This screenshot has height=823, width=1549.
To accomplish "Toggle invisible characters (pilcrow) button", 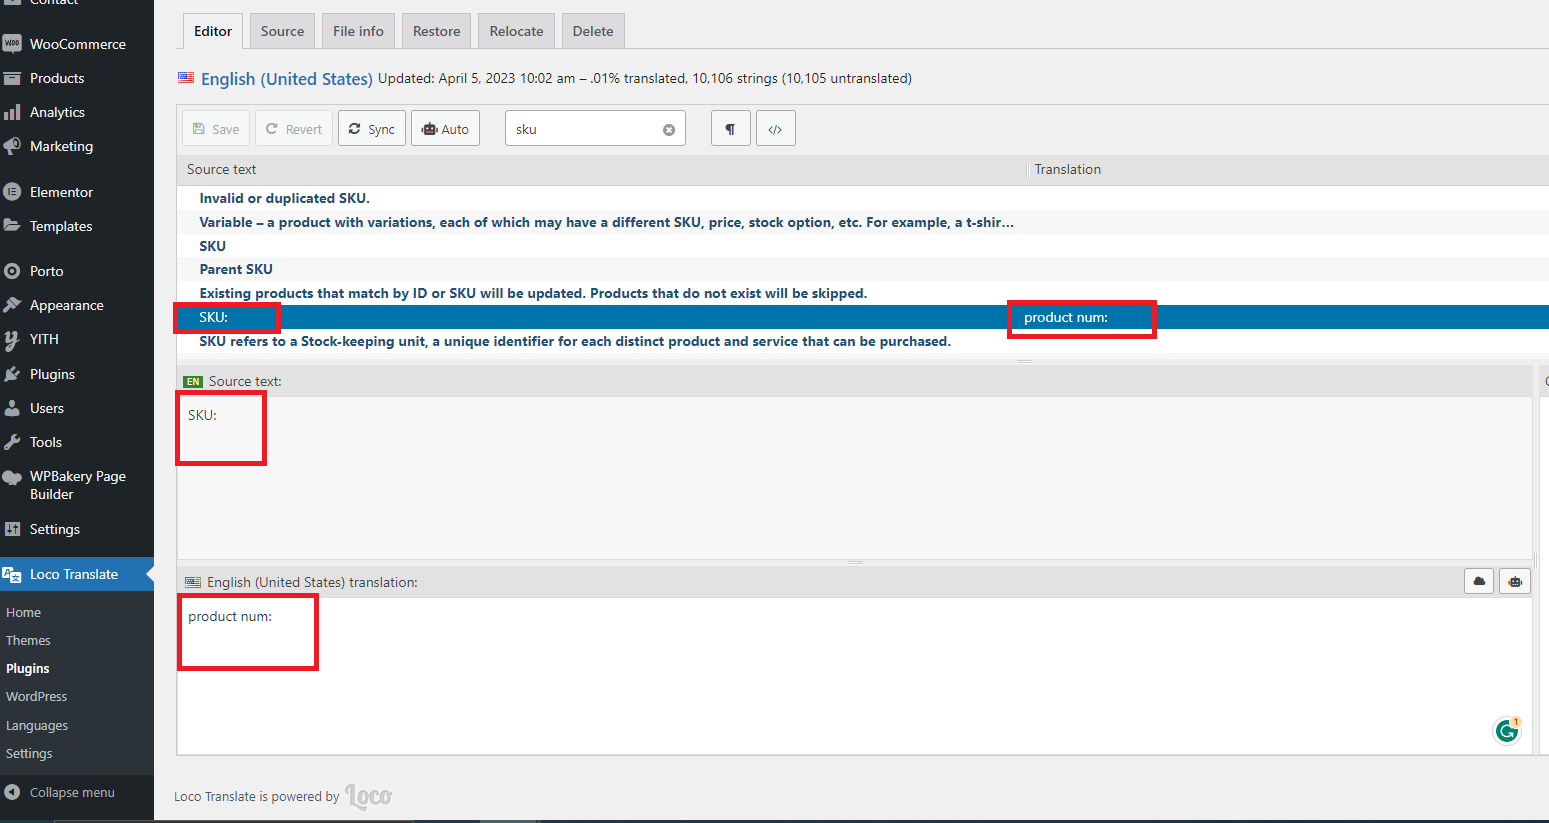I will click(x=731, y=129).
